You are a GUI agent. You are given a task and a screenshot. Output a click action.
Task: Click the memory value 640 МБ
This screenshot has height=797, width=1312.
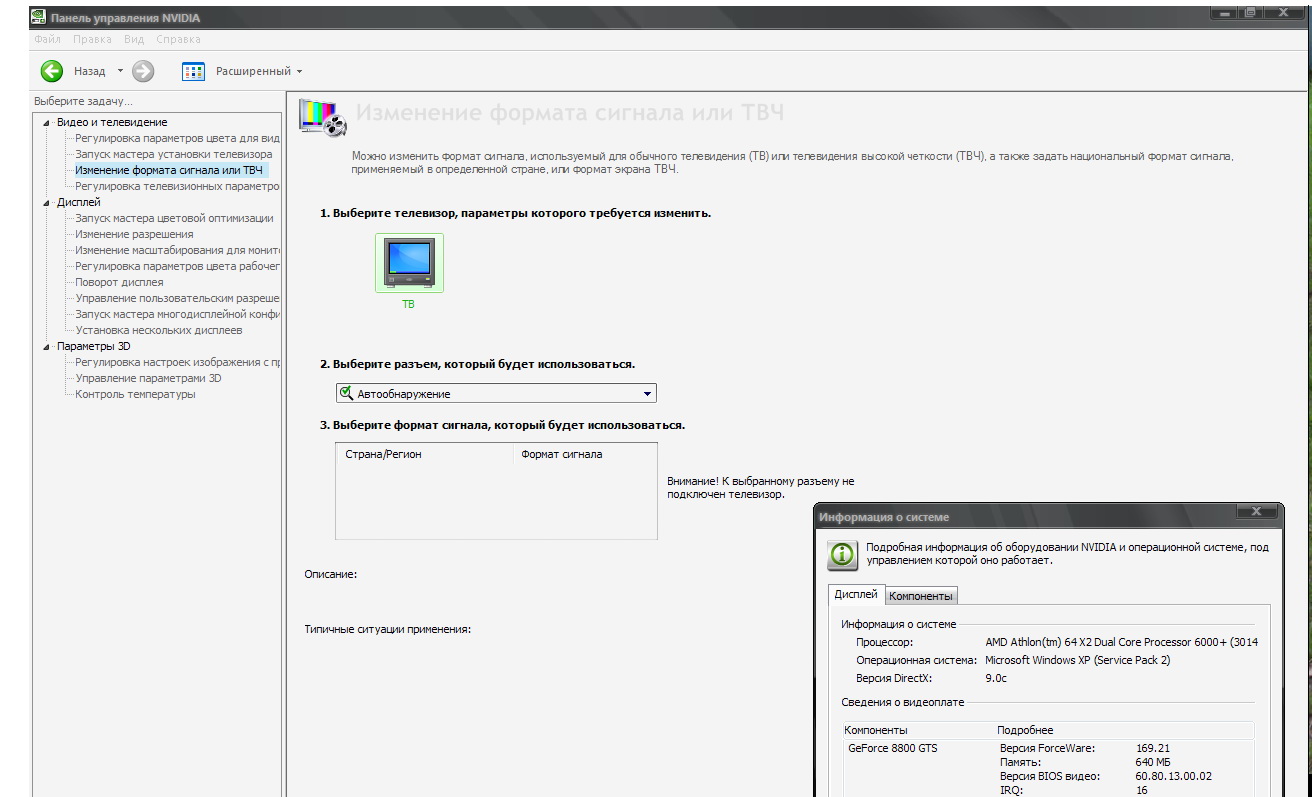tap(1155, 762)
